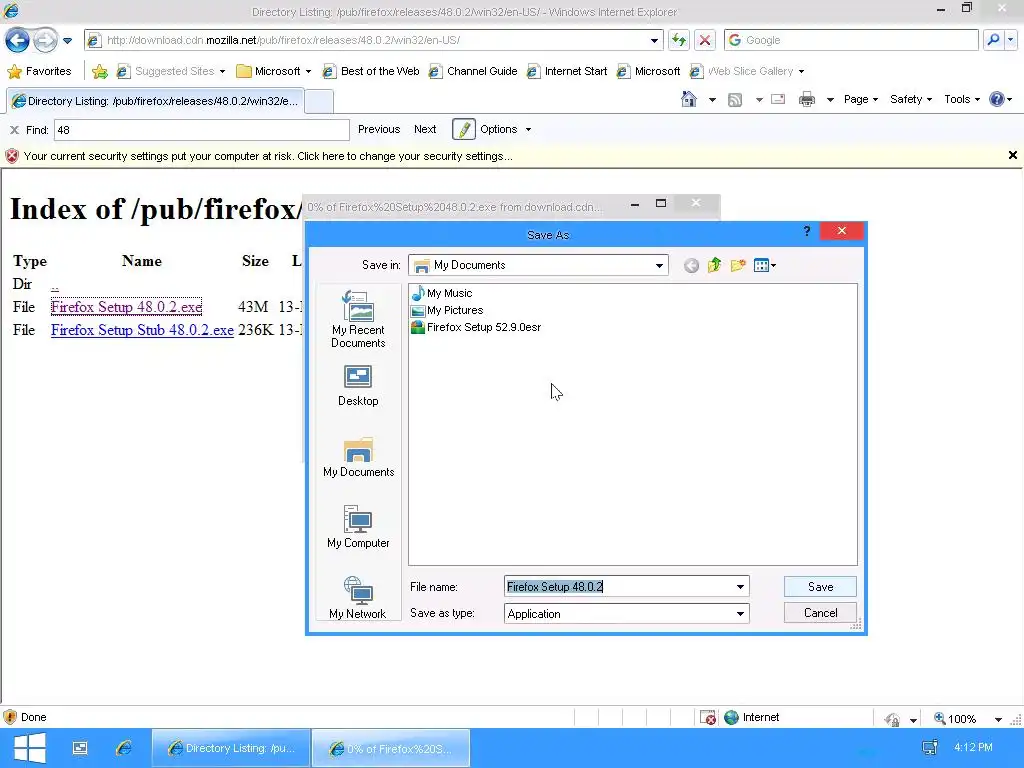The image size is (1024, 768).
Task: Select the Directory Listing tab
Action: [155, 101]
